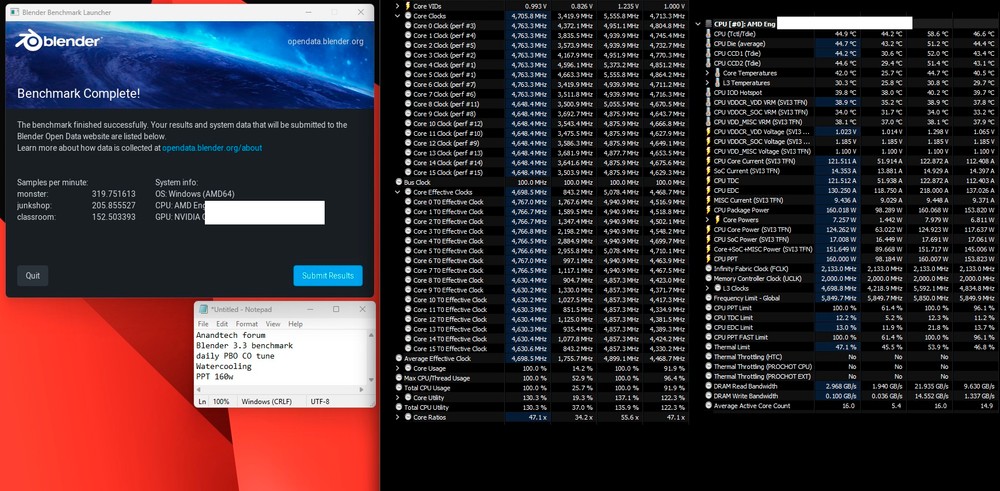Expand the Core Utility group
Image resolution: width=1000 pixels, height=491 pixels.
(398, 398)
